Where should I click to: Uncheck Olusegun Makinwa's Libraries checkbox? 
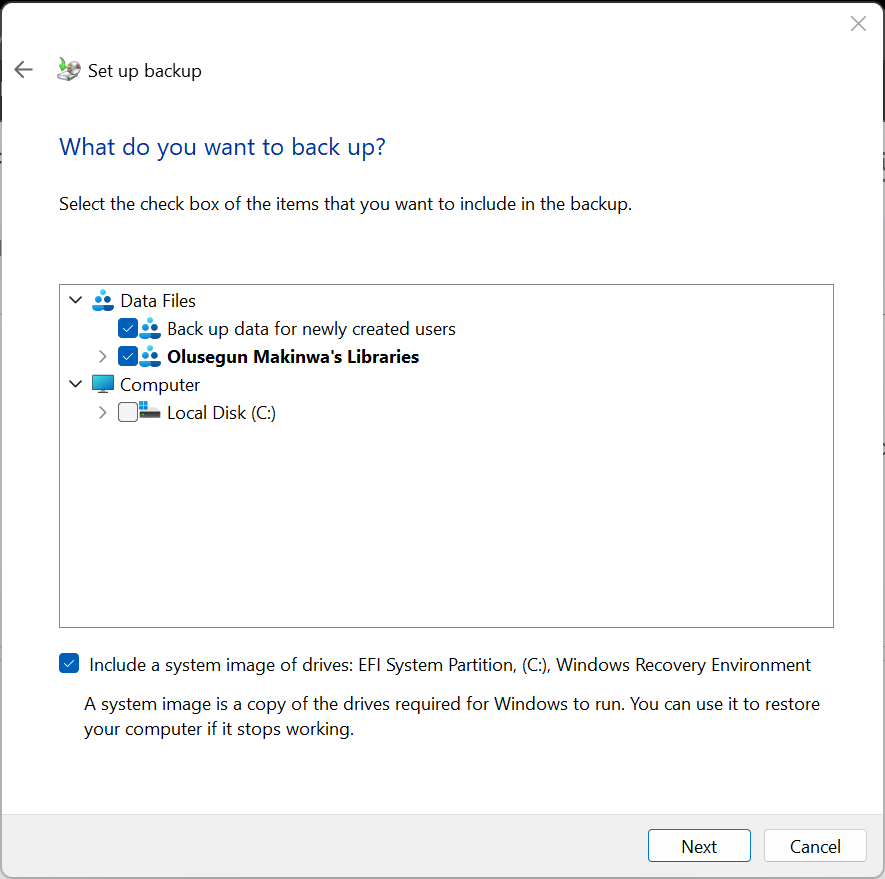click(x=128, y=356)
